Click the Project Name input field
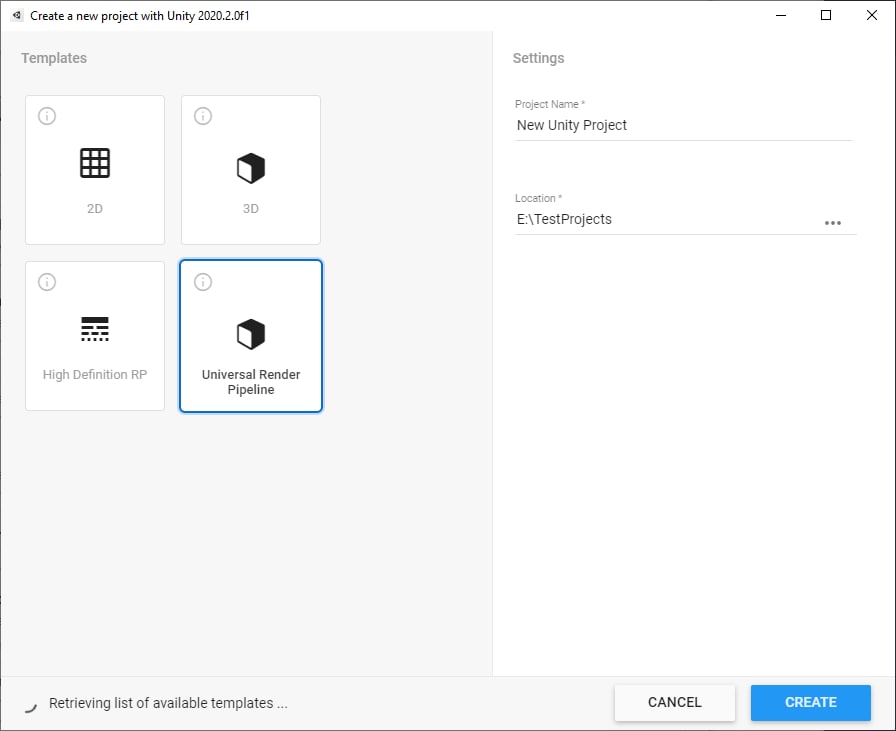The width and height of the screenshot is (896, 731). 683,125
